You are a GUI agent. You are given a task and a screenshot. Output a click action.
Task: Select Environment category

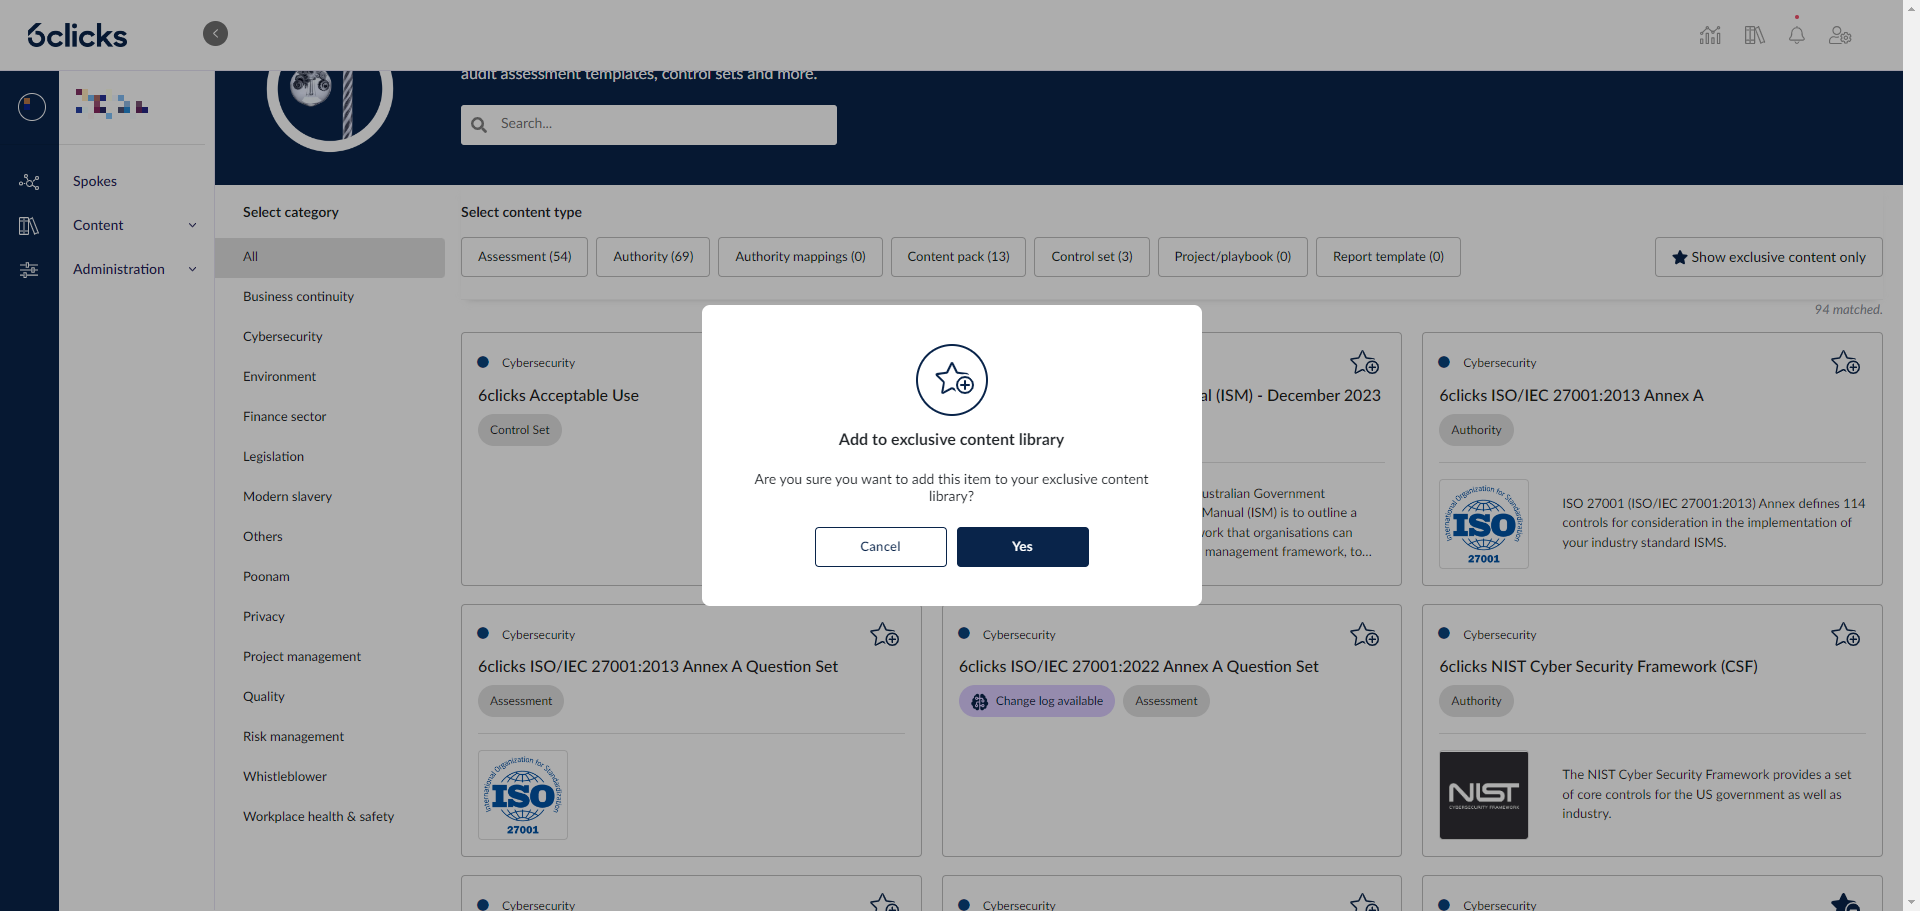279,377
